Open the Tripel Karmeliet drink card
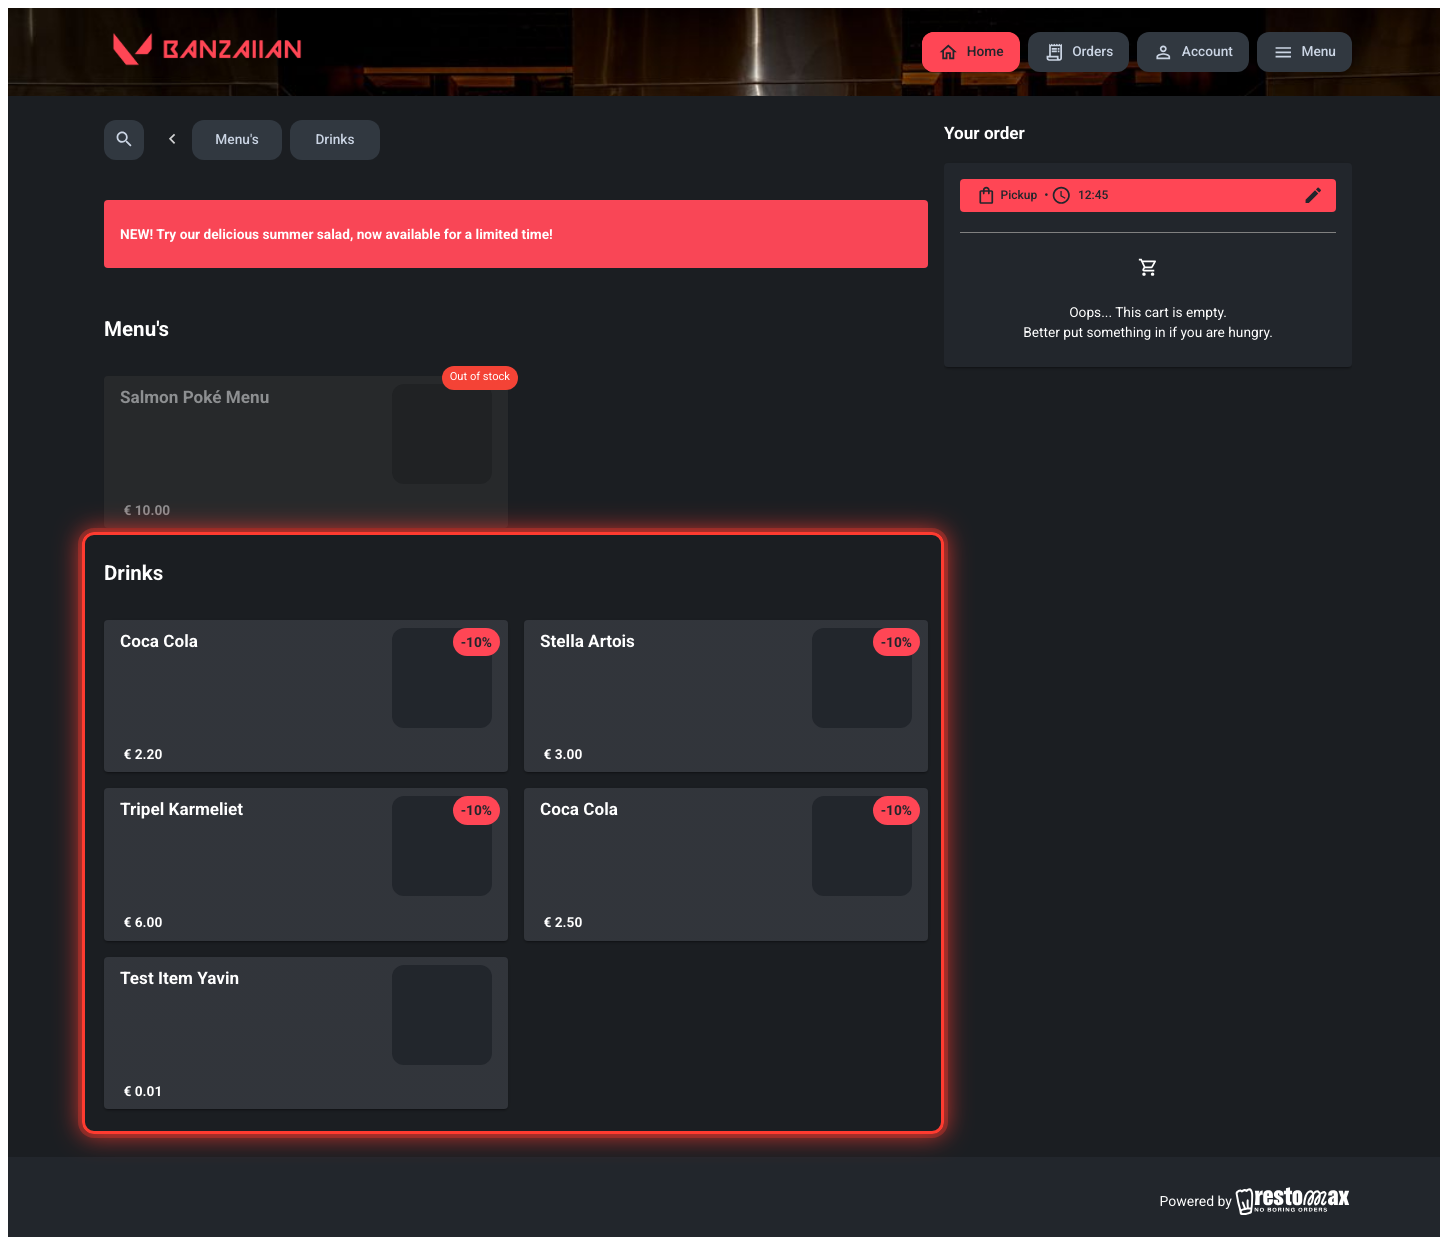This screenshot has height=1237, width=1440. pos(306,864)
